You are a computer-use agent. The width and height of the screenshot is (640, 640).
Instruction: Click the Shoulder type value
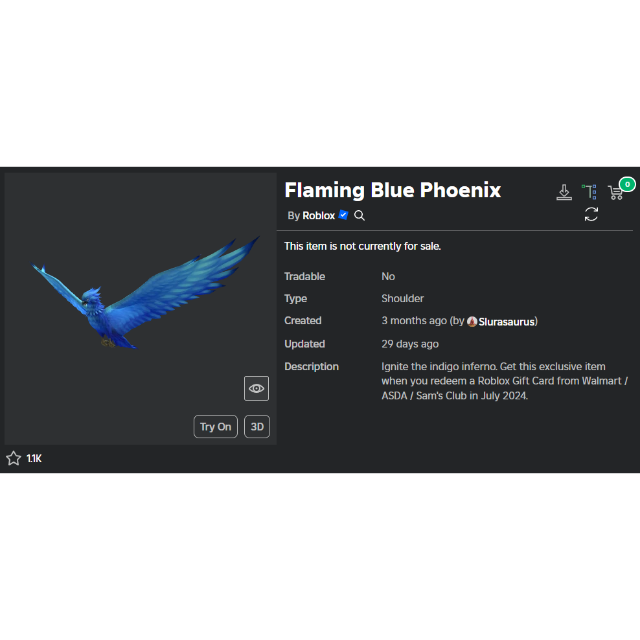click(402, 298)
